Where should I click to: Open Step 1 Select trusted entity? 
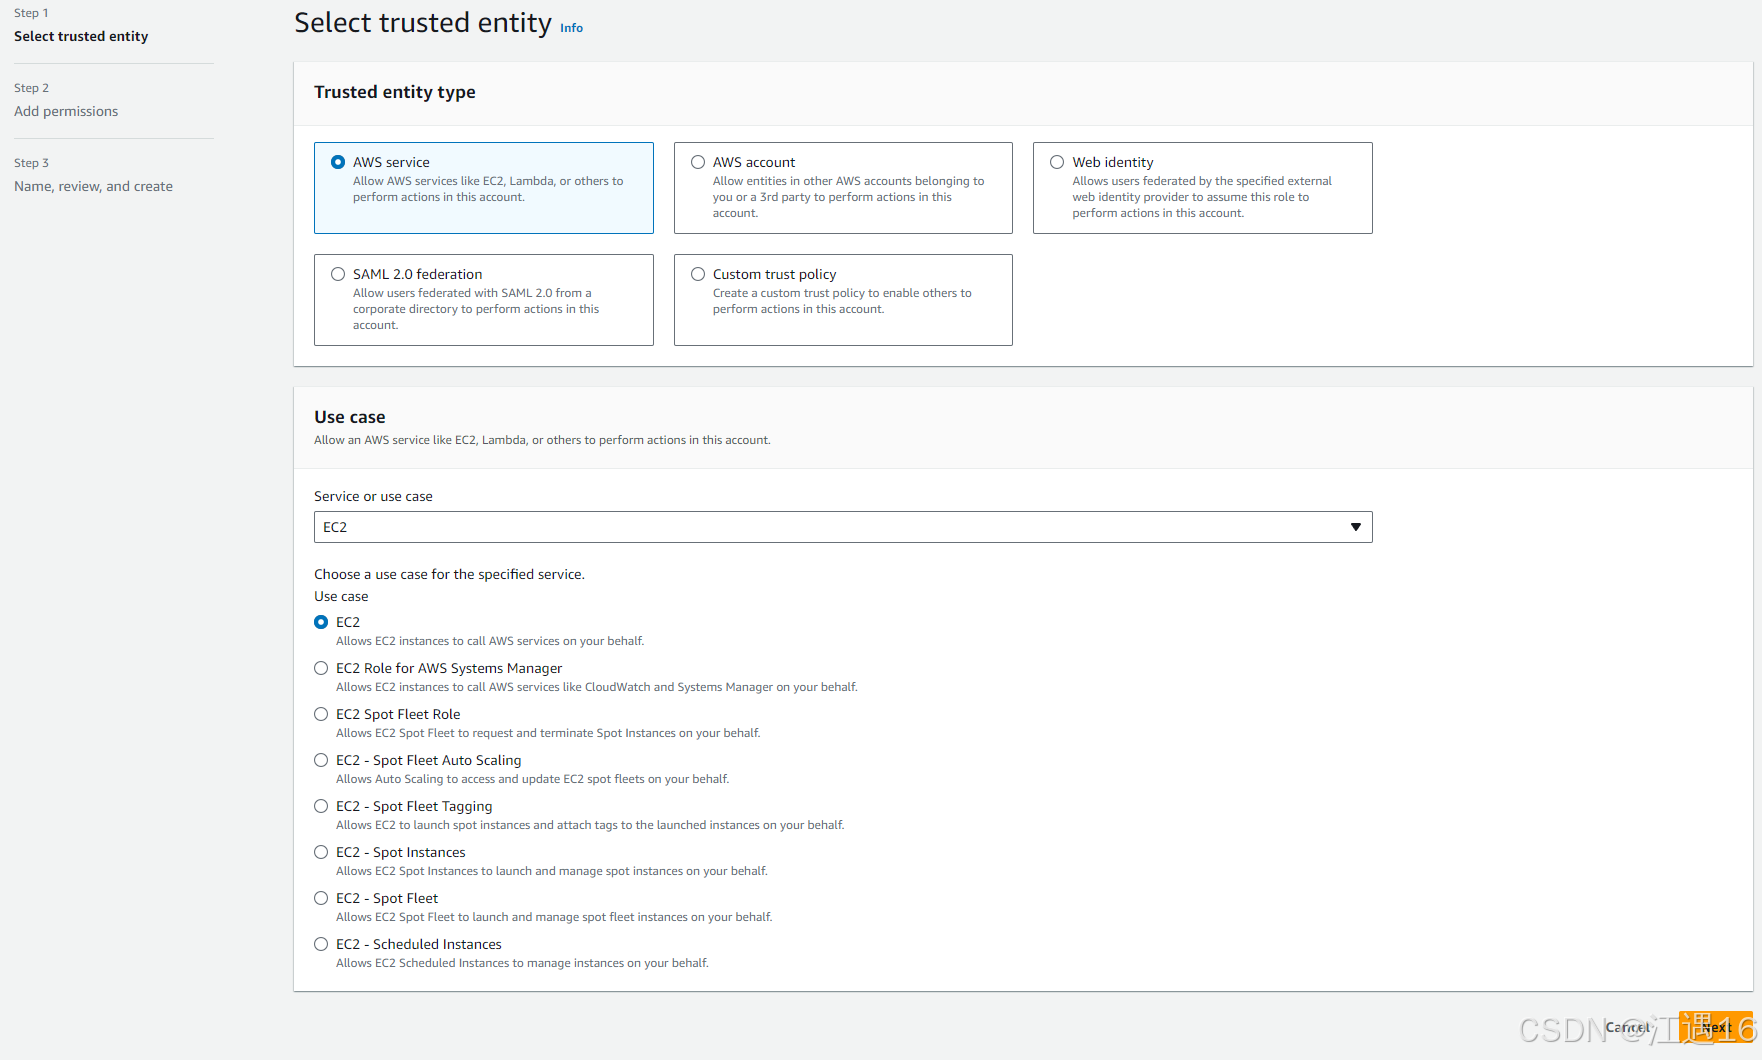tap(81, 36)
